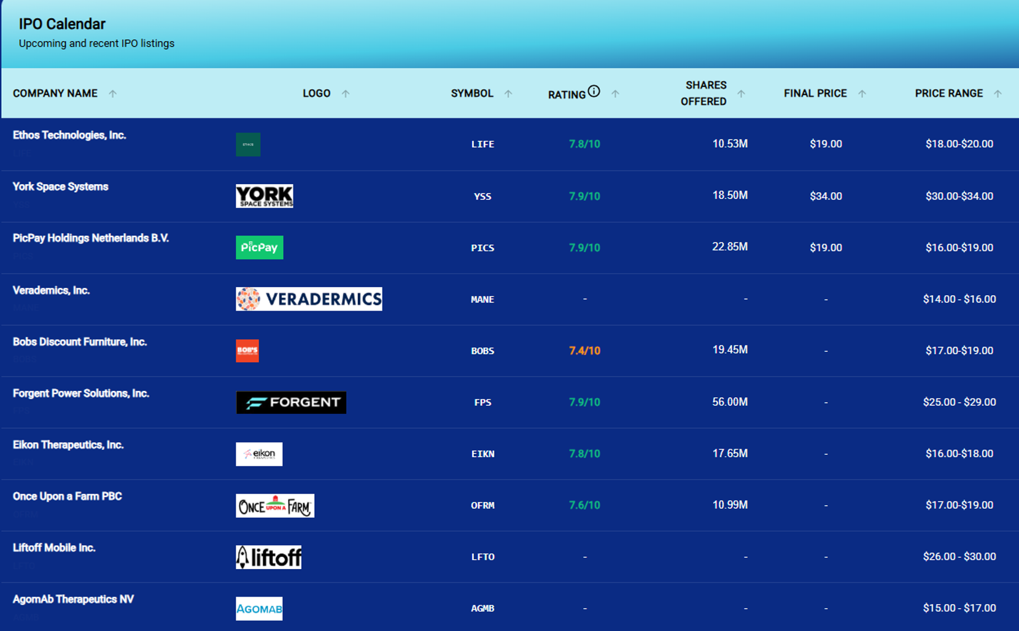The height and width of the screenshot is (631, 1019).
Task: Click the Forgent logo
Action: (x=291, y=402)
